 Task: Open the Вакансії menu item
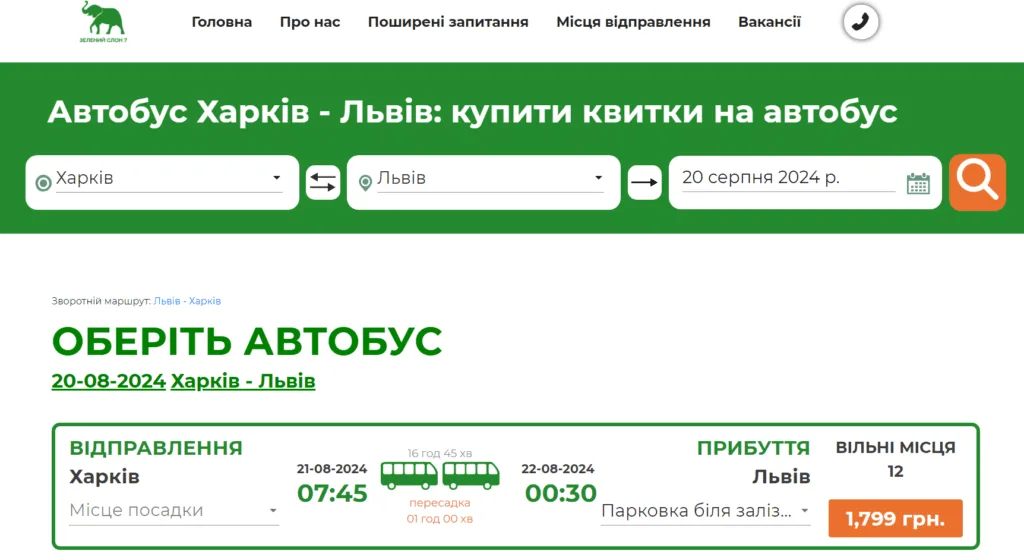(x=769, y=22)
